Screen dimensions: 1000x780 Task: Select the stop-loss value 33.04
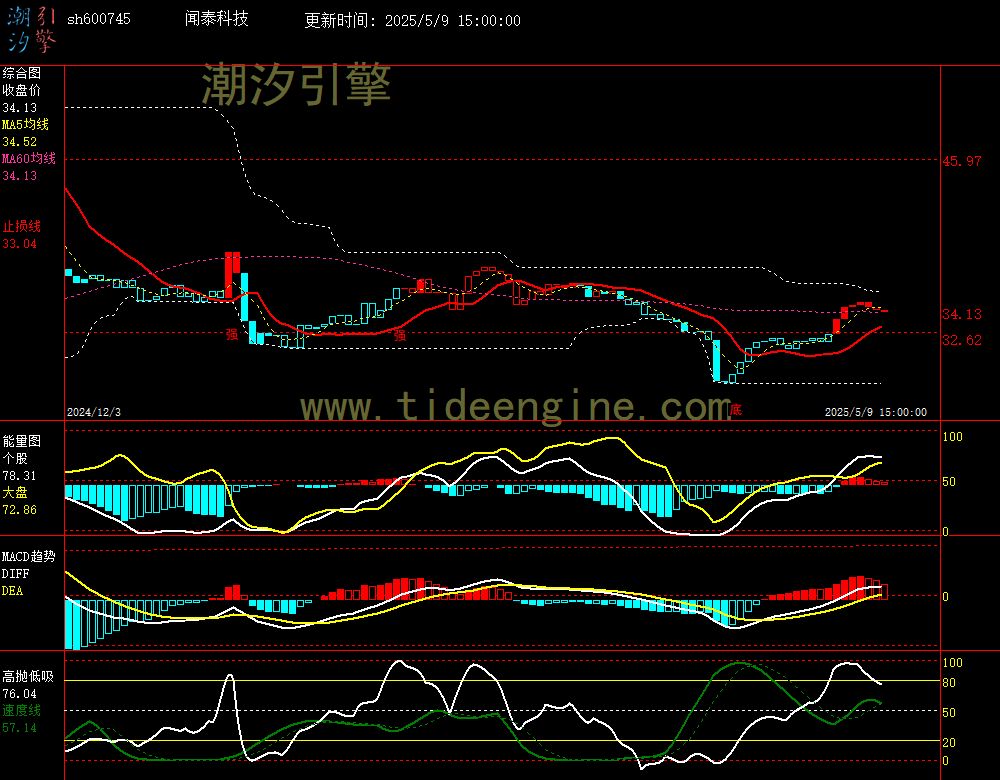(x=20, y=244)
